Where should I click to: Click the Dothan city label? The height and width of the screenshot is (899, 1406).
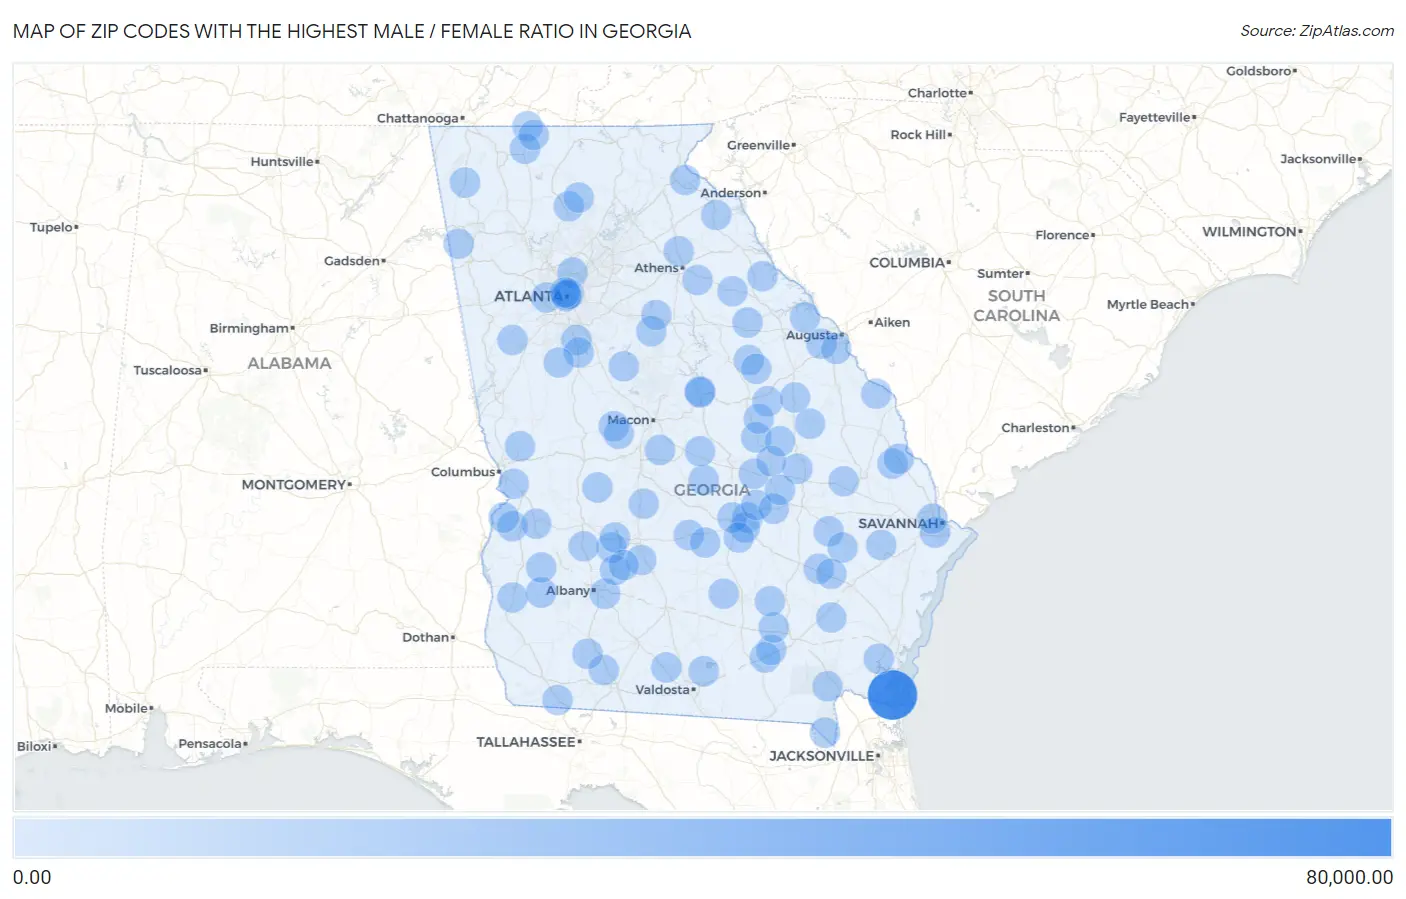pos(425,638)
